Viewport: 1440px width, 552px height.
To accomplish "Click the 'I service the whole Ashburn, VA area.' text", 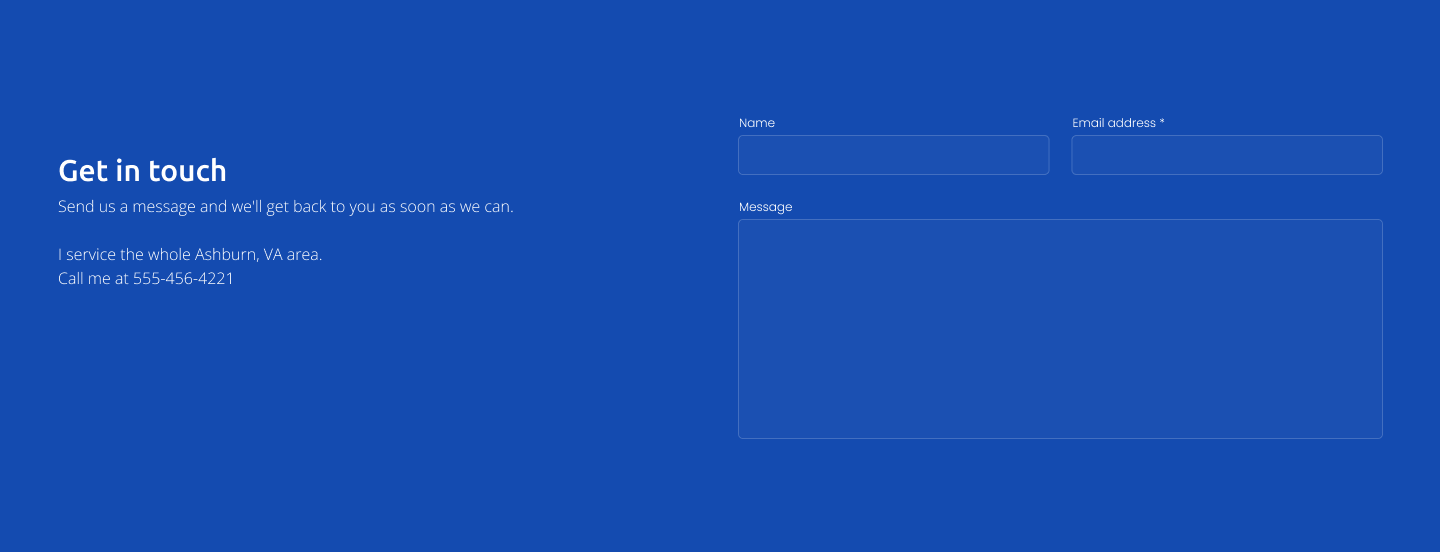I will 190,254.
